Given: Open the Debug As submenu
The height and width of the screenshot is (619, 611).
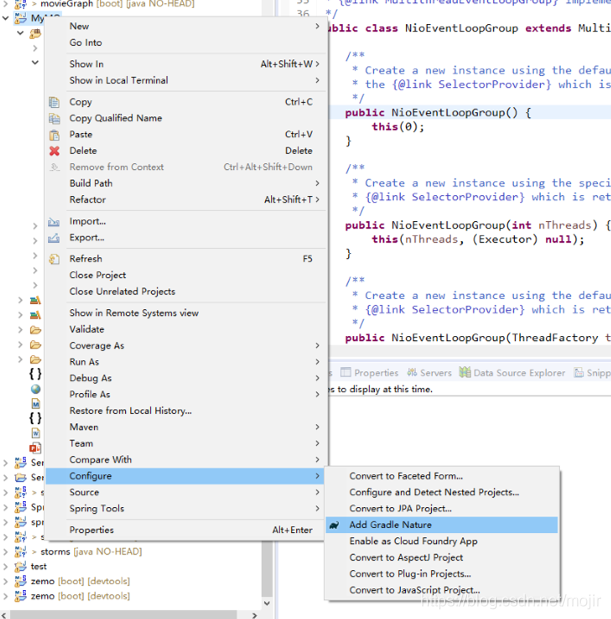Looking at the screenshot, I should click(186, 378).
